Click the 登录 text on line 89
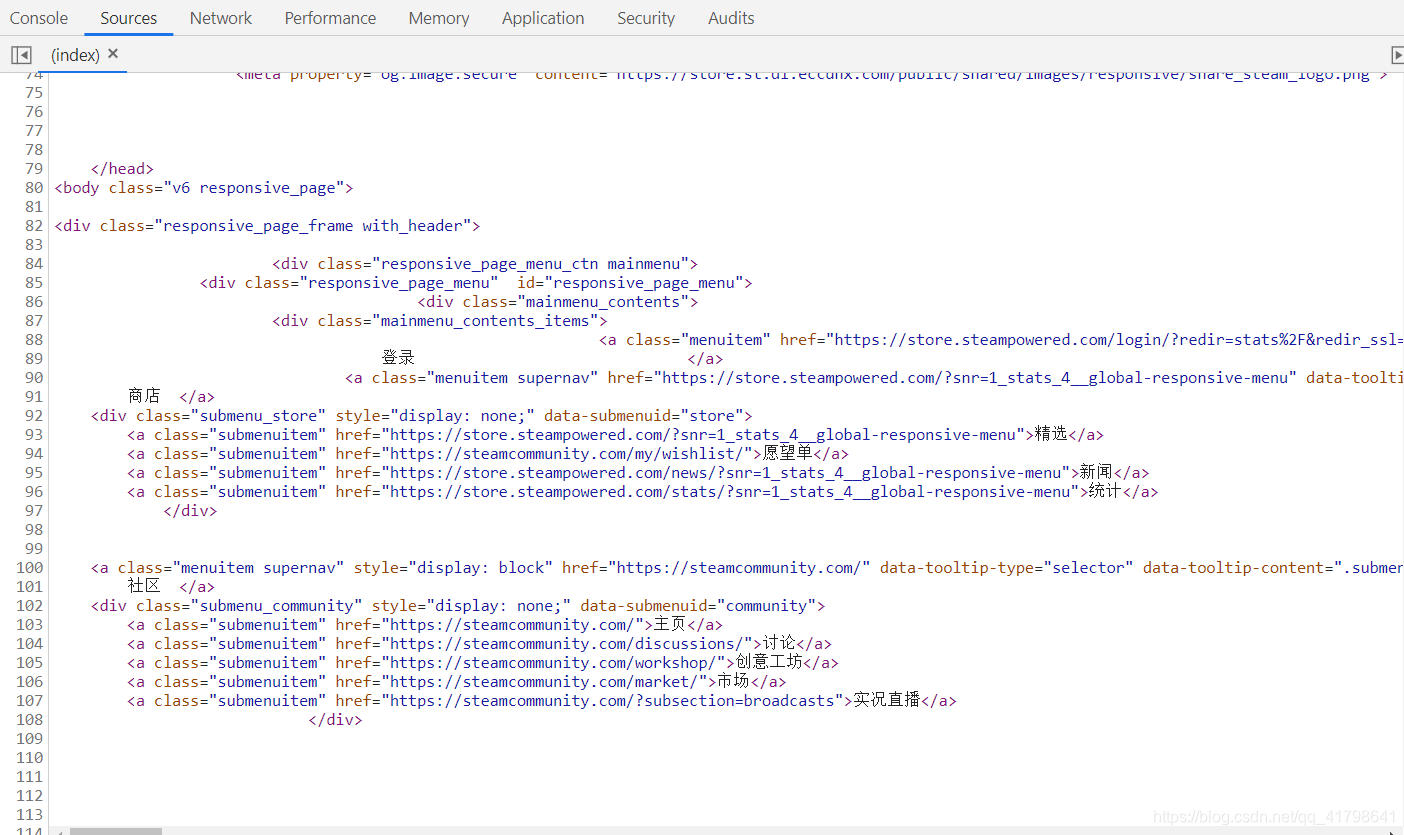This screenshot has height=835, width=1404. click(x=398, y=358)
